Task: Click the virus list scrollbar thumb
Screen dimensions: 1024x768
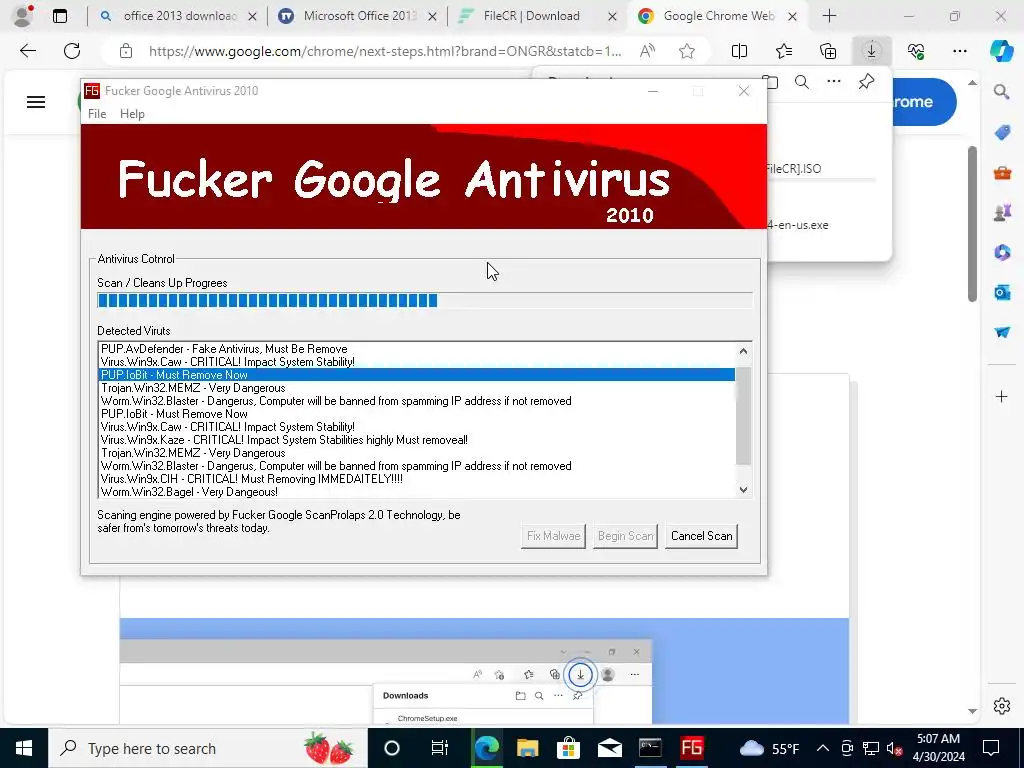Action: point(743,416)
